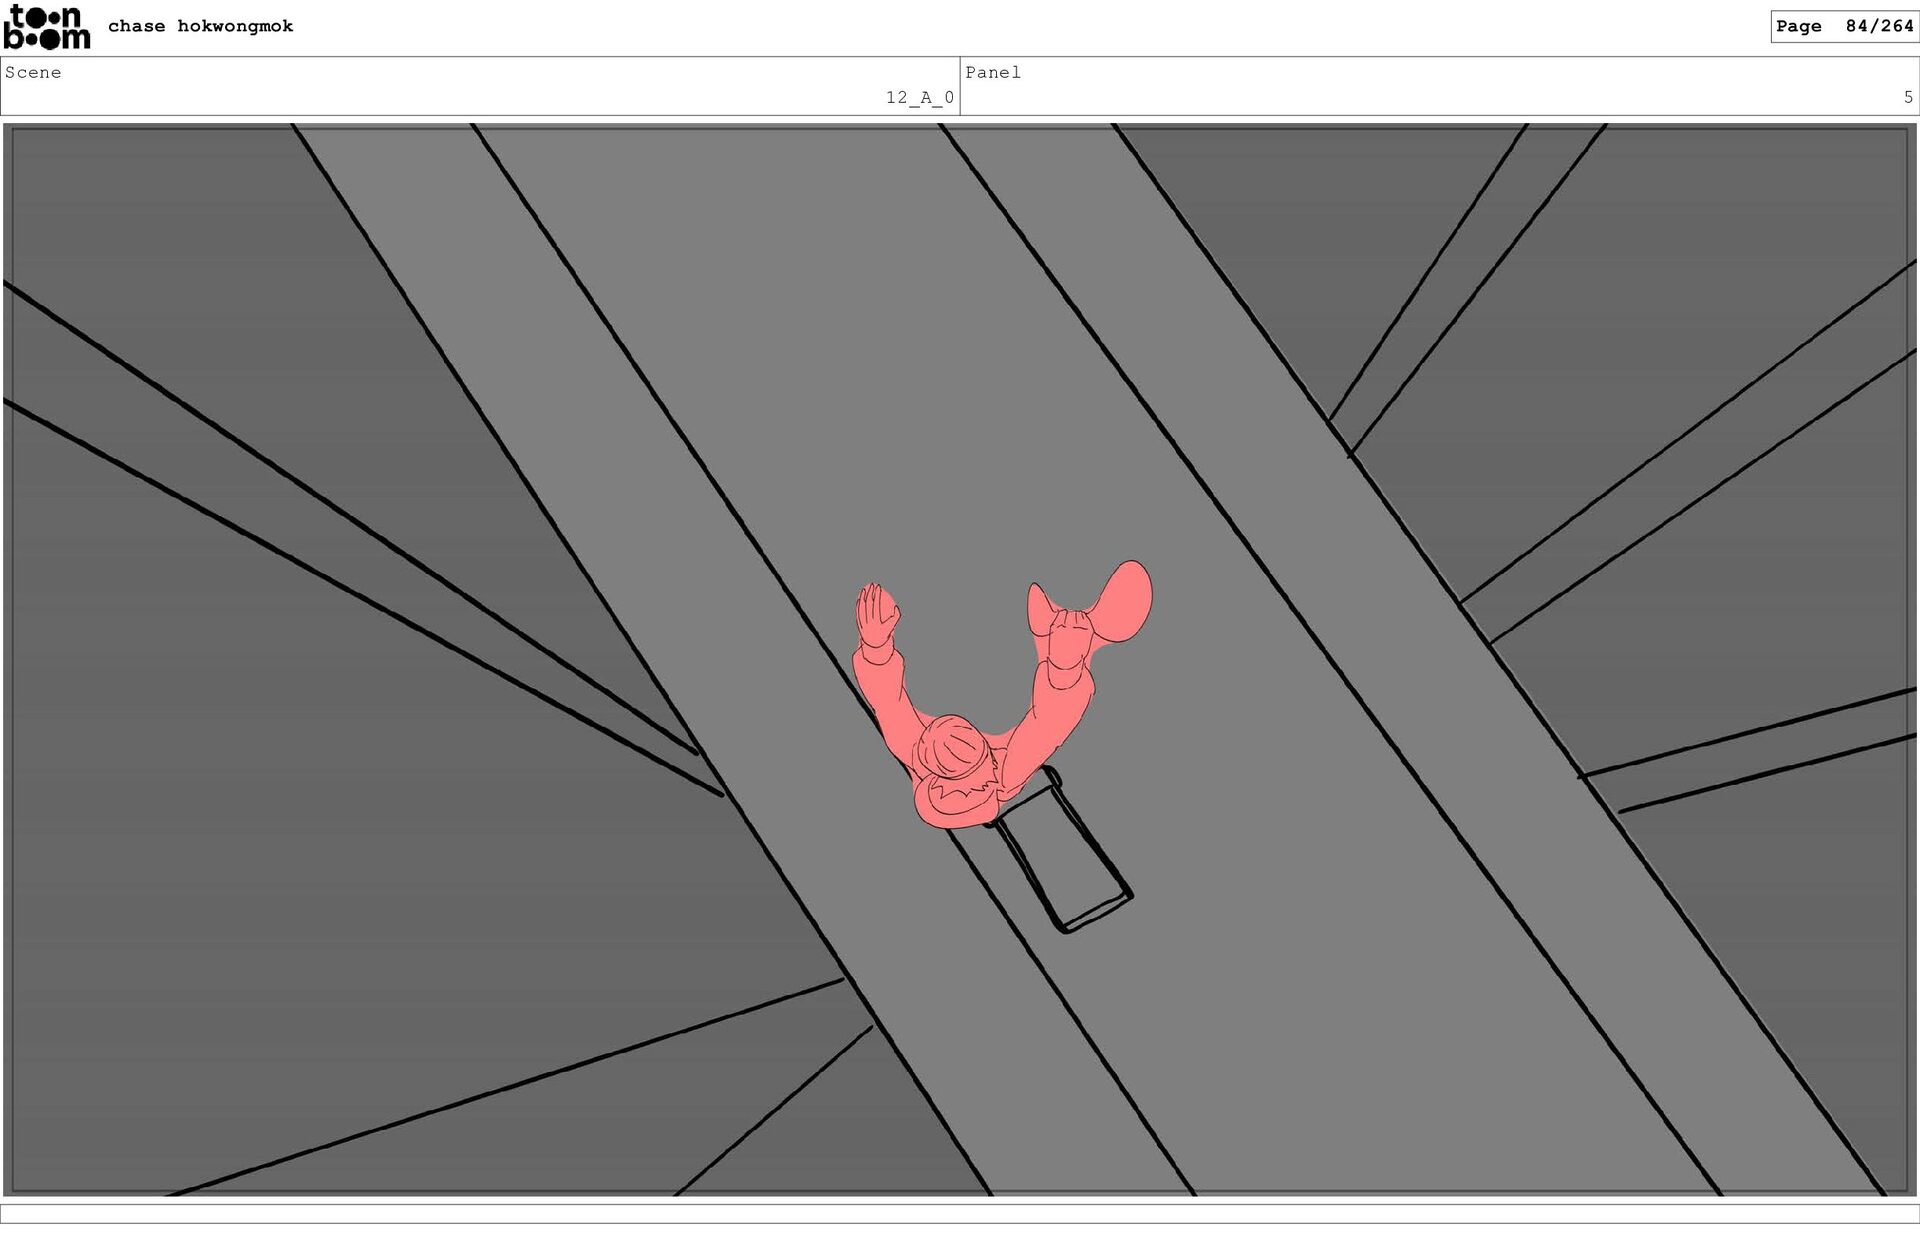Image resolution: width=1920 pixels, height=1242 pixels.
Task: Click the Scene header label
Action: click(x=33, y=72)
